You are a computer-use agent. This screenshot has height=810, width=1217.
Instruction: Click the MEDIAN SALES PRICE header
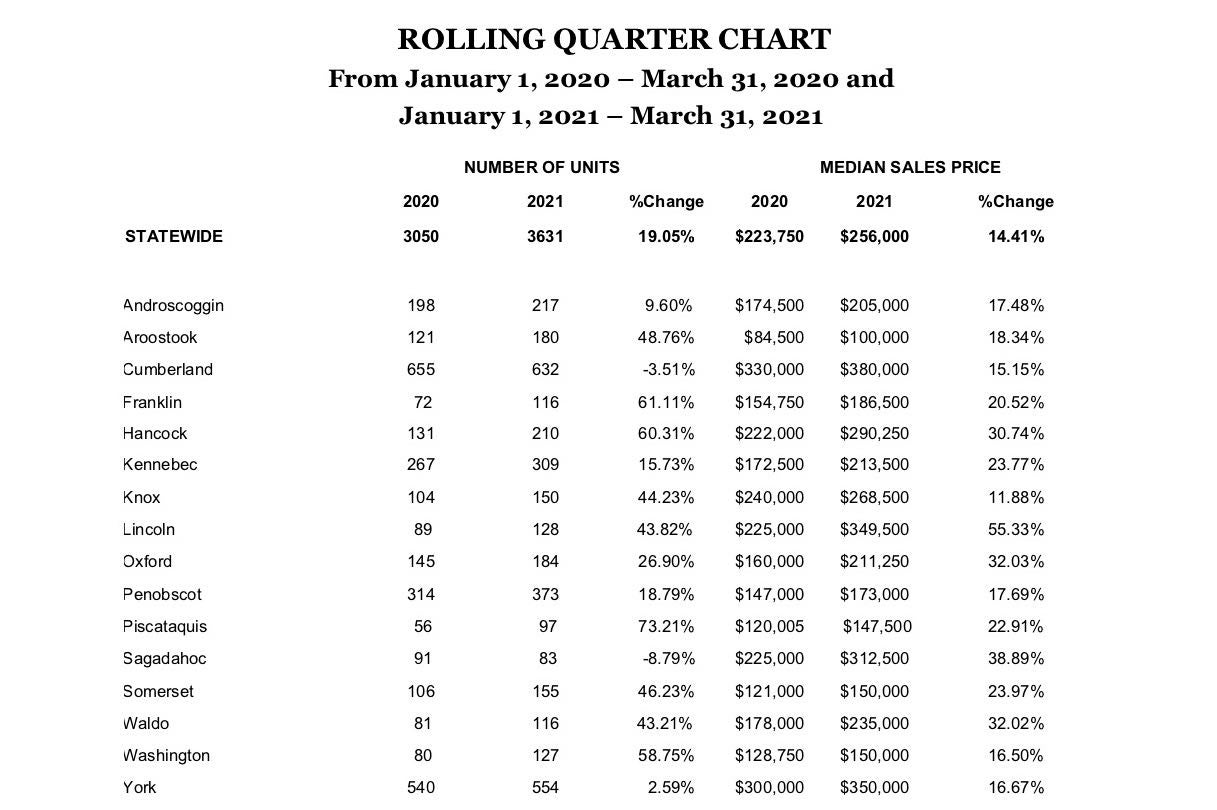point(910,167)
